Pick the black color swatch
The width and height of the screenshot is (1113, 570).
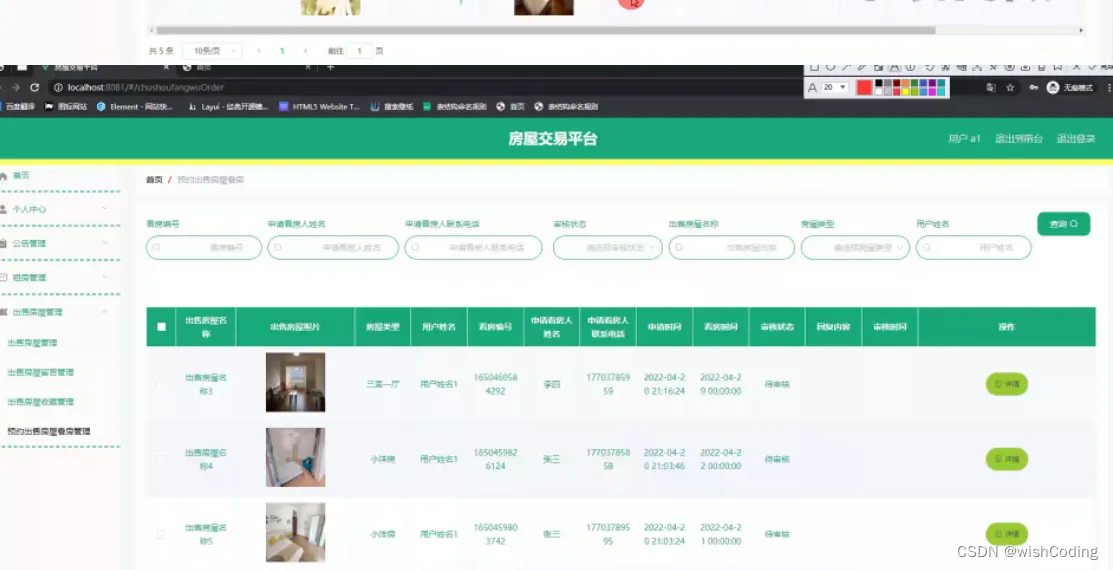(x=879, y=83)
